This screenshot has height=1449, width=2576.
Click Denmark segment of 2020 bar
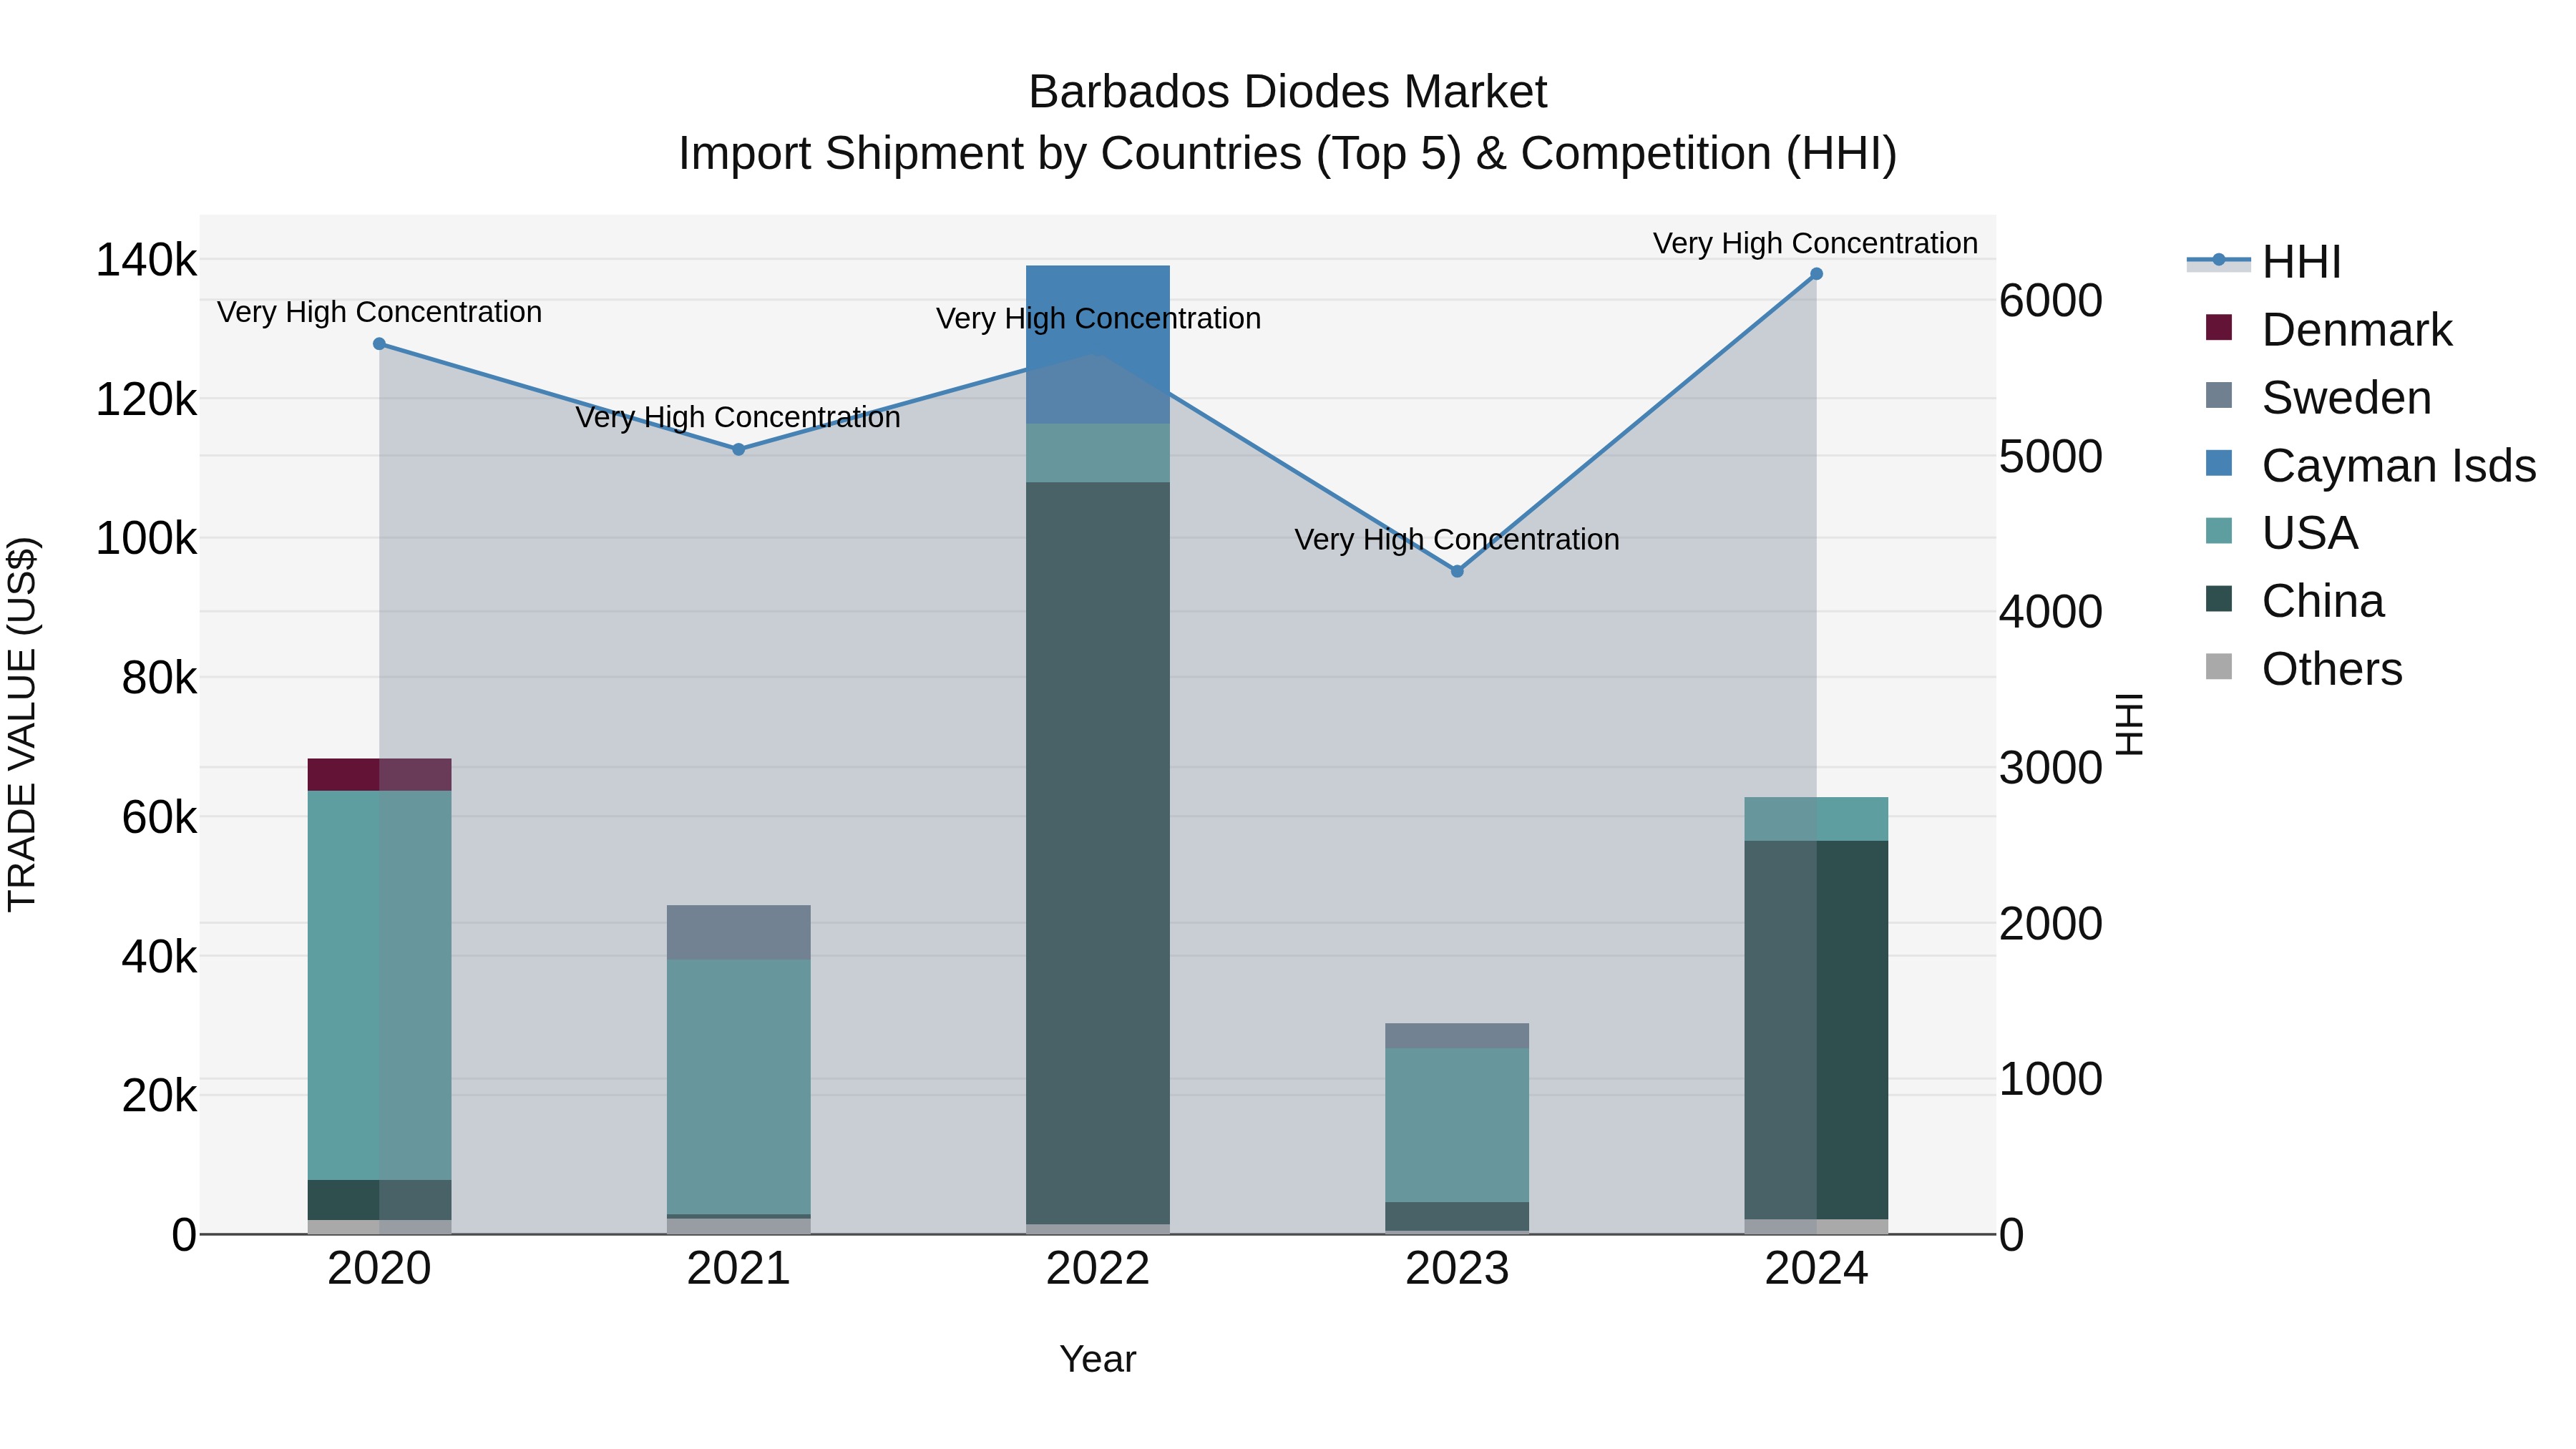point(379,775)
